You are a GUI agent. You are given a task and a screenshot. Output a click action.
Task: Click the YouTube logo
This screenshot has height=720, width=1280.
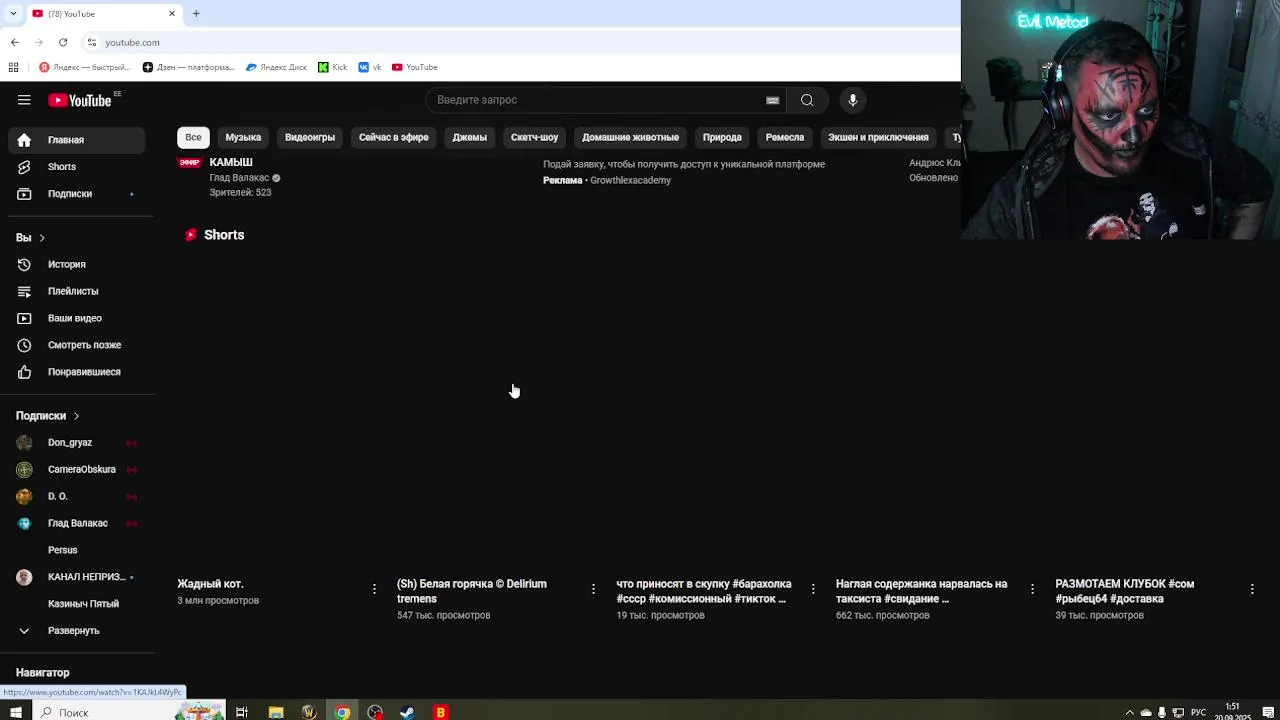(x=81, y=100)
